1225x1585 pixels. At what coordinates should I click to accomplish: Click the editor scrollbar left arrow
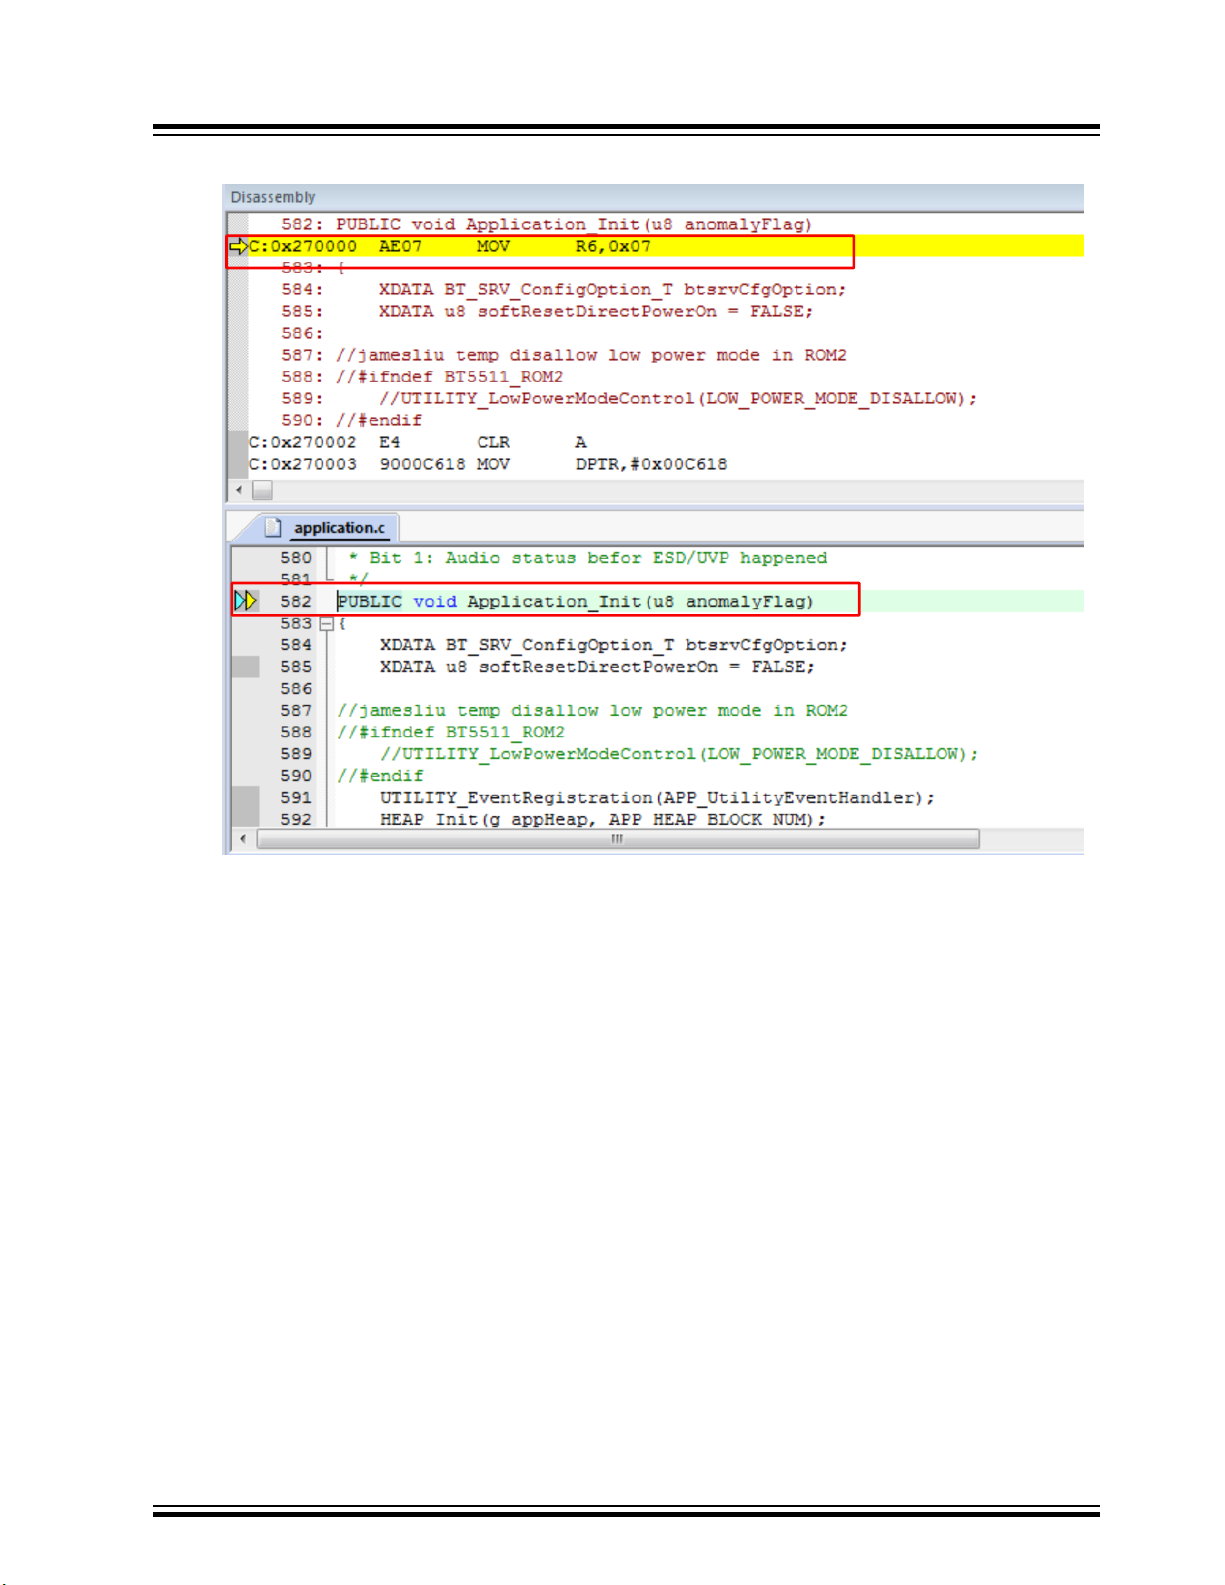pyautogui.click(x=243, y=839)
